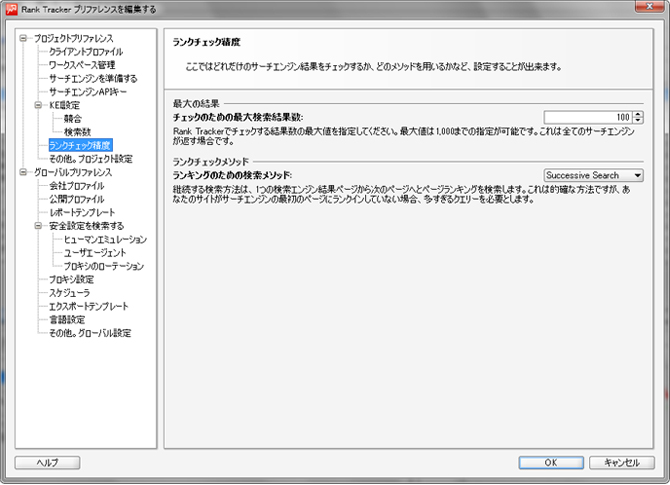Open 言語設定 settings
The width and height of the screenshot is (670, 485).
(x=67, y=320)
